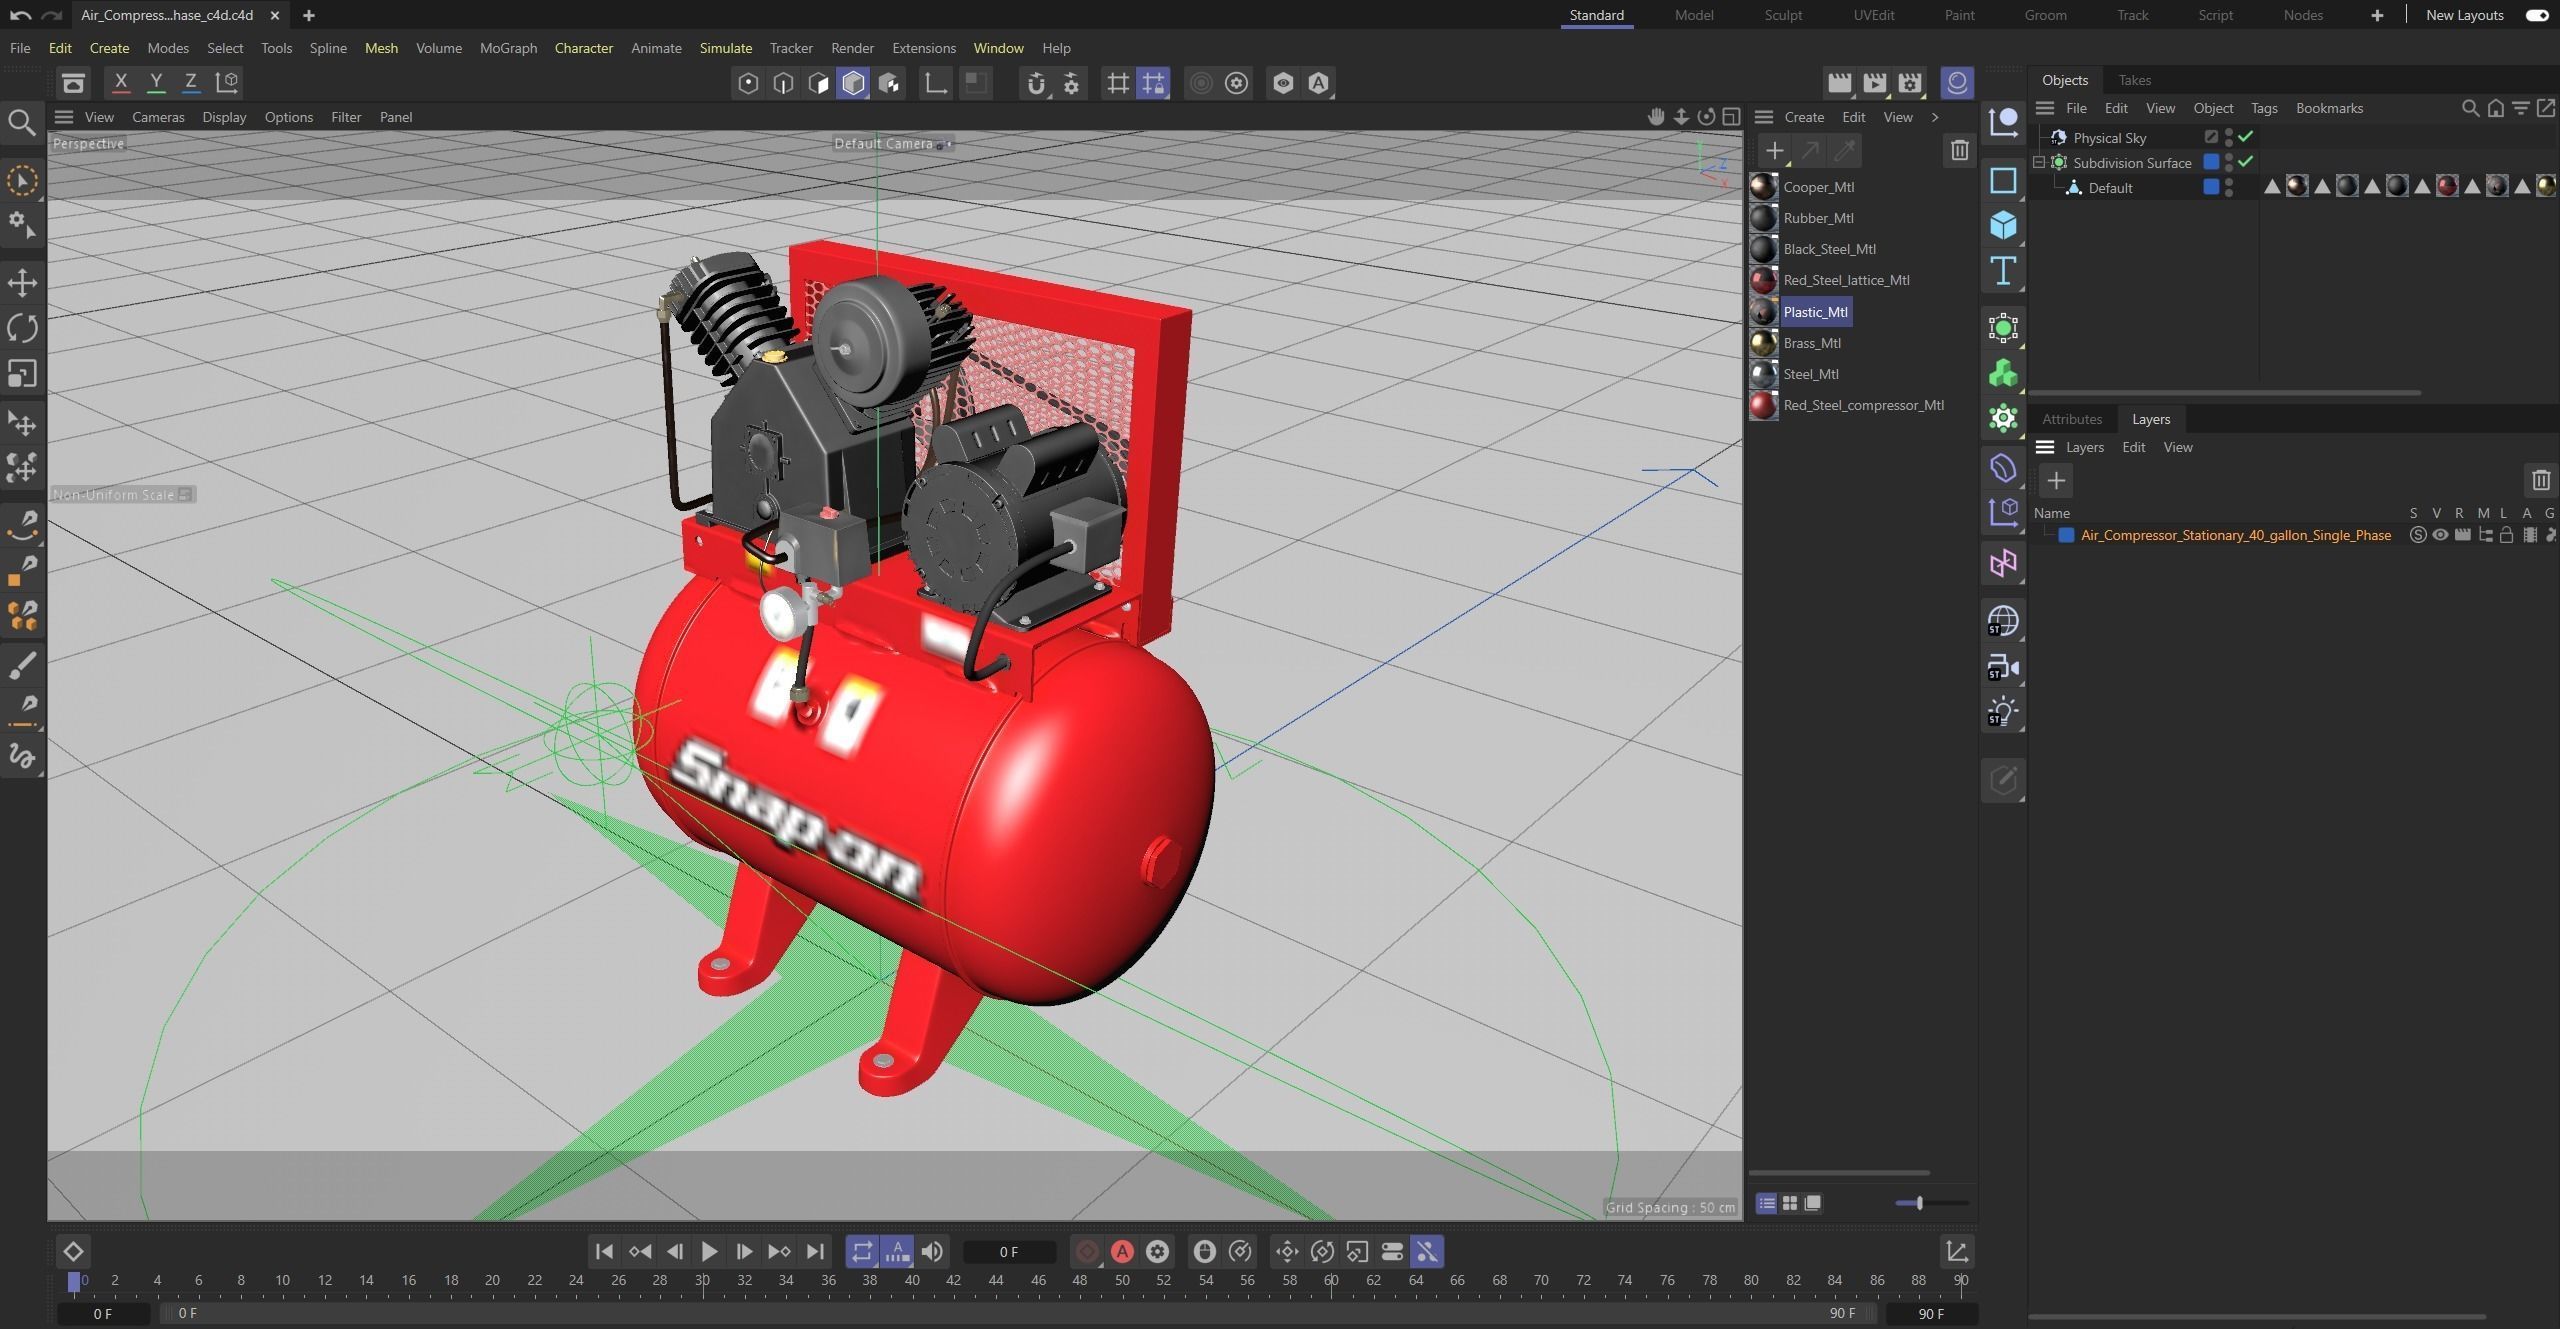The height and width of the screenshot is (1329, 2560).
Task: Toggle Z axis lock icon
Action: (190, 82)
